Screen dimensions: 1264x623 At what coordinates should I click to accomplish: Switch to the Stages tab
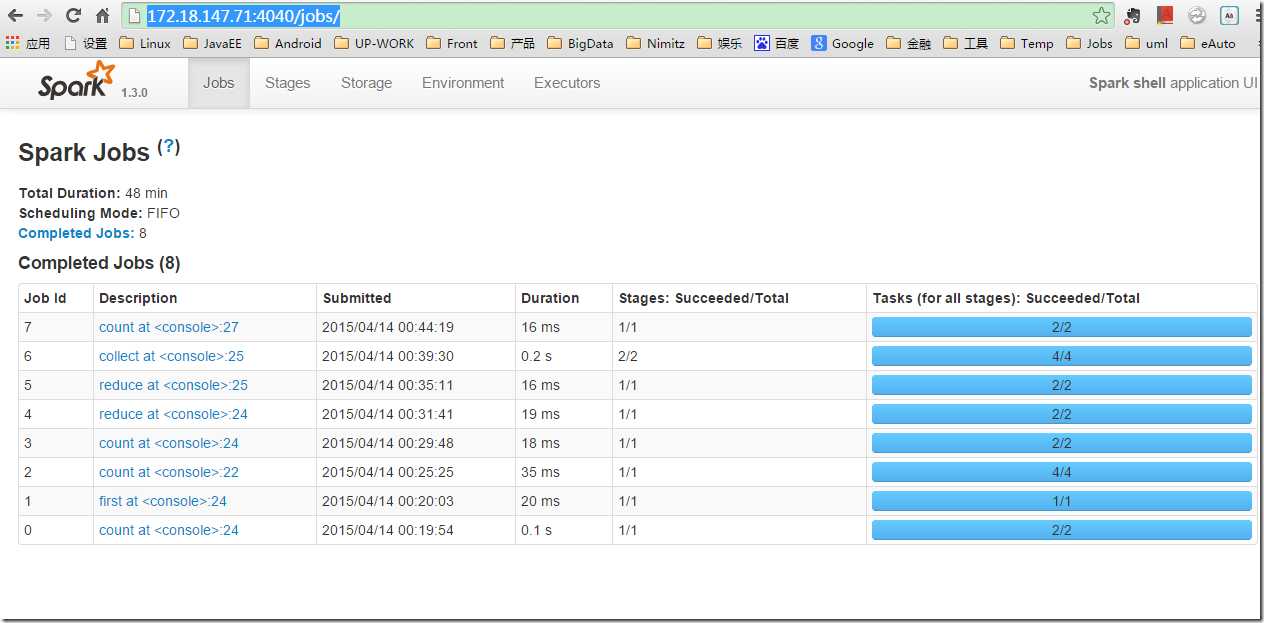pyautogui.click(x=288, y=83)
